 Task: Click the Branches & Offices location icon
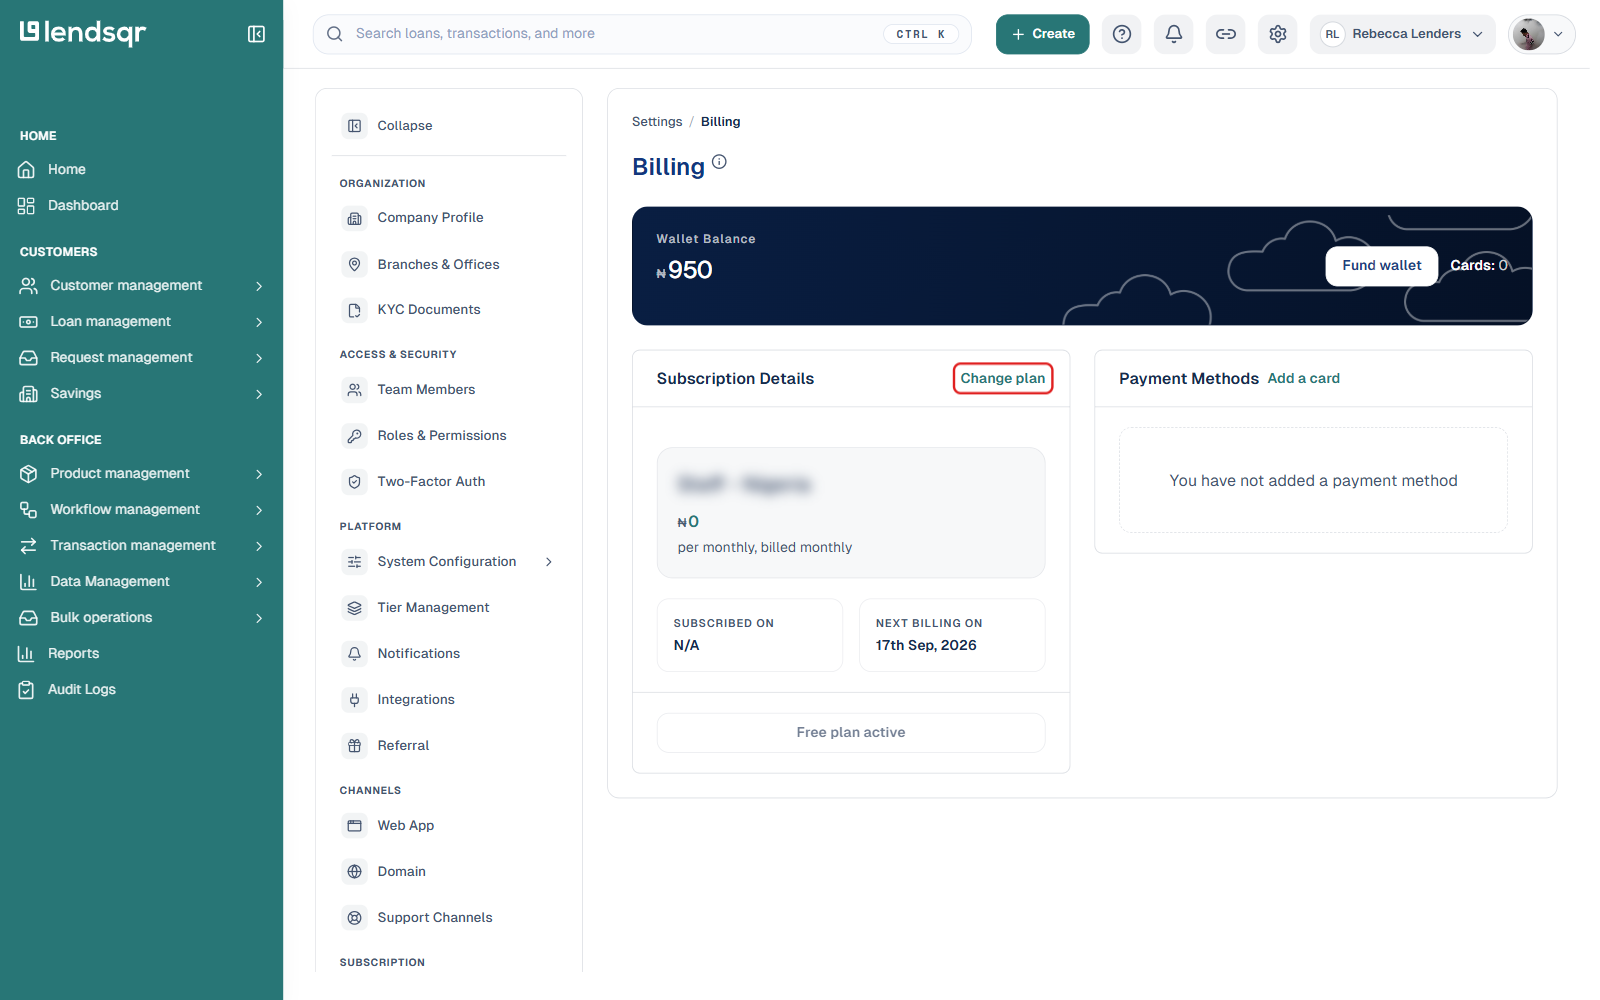pos(354,264)
